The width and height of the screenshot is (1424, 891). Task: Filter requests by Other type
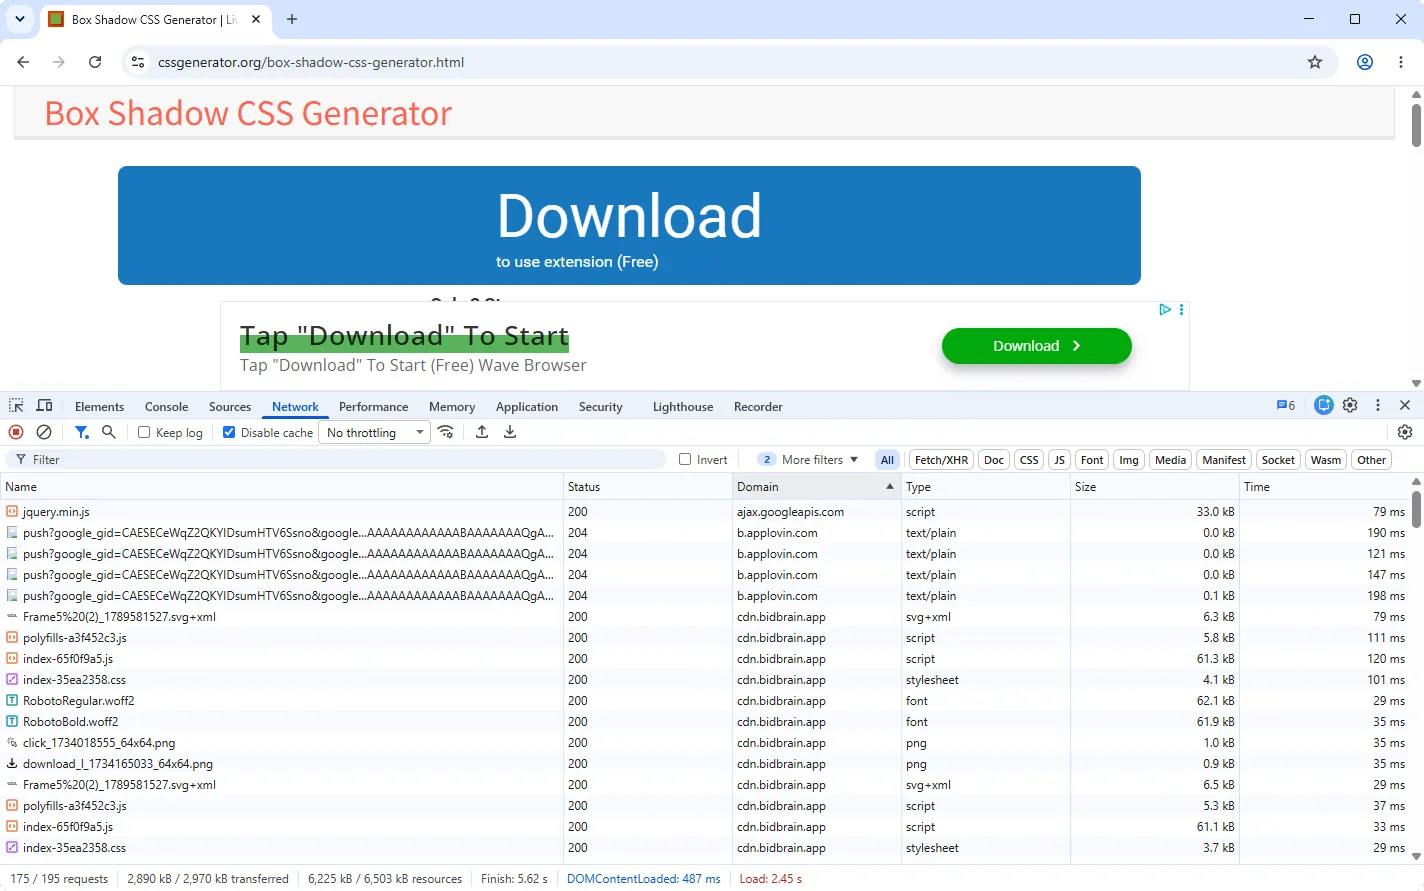(x=1372, y=460)
